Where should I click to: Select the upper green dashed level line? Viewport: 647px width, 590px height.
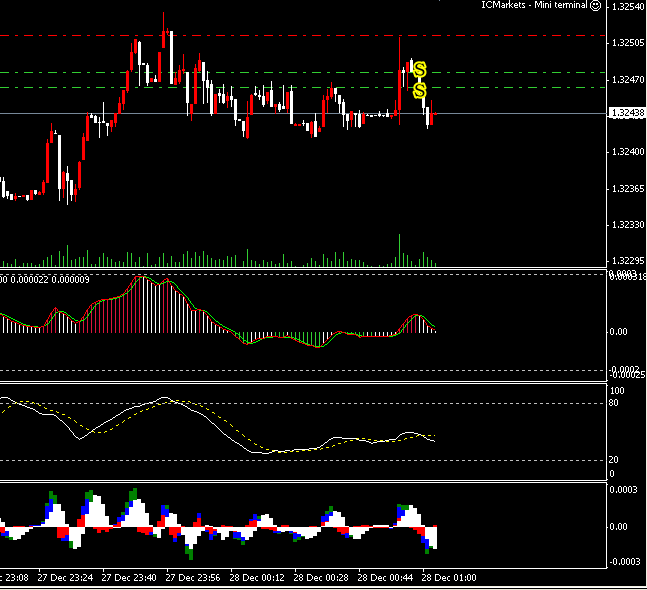[x=303, y=73]
